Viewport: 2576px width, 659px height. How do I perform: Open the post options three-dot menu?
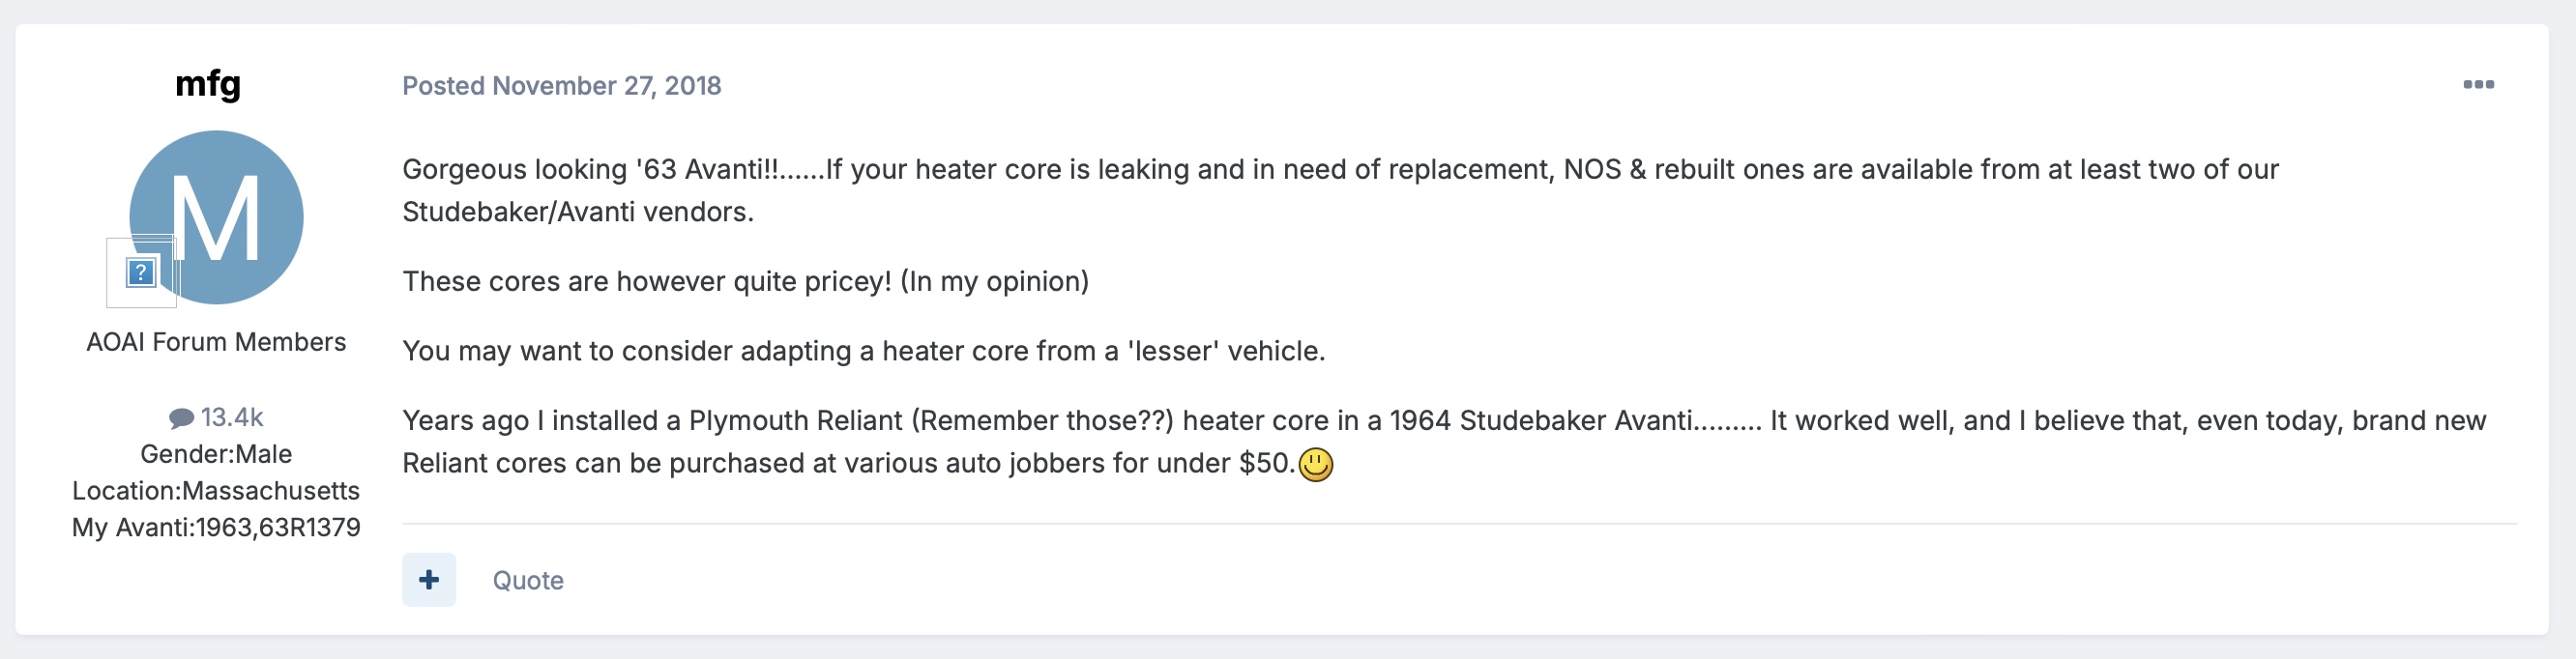pyautogui.click(x=2477, y=85)
